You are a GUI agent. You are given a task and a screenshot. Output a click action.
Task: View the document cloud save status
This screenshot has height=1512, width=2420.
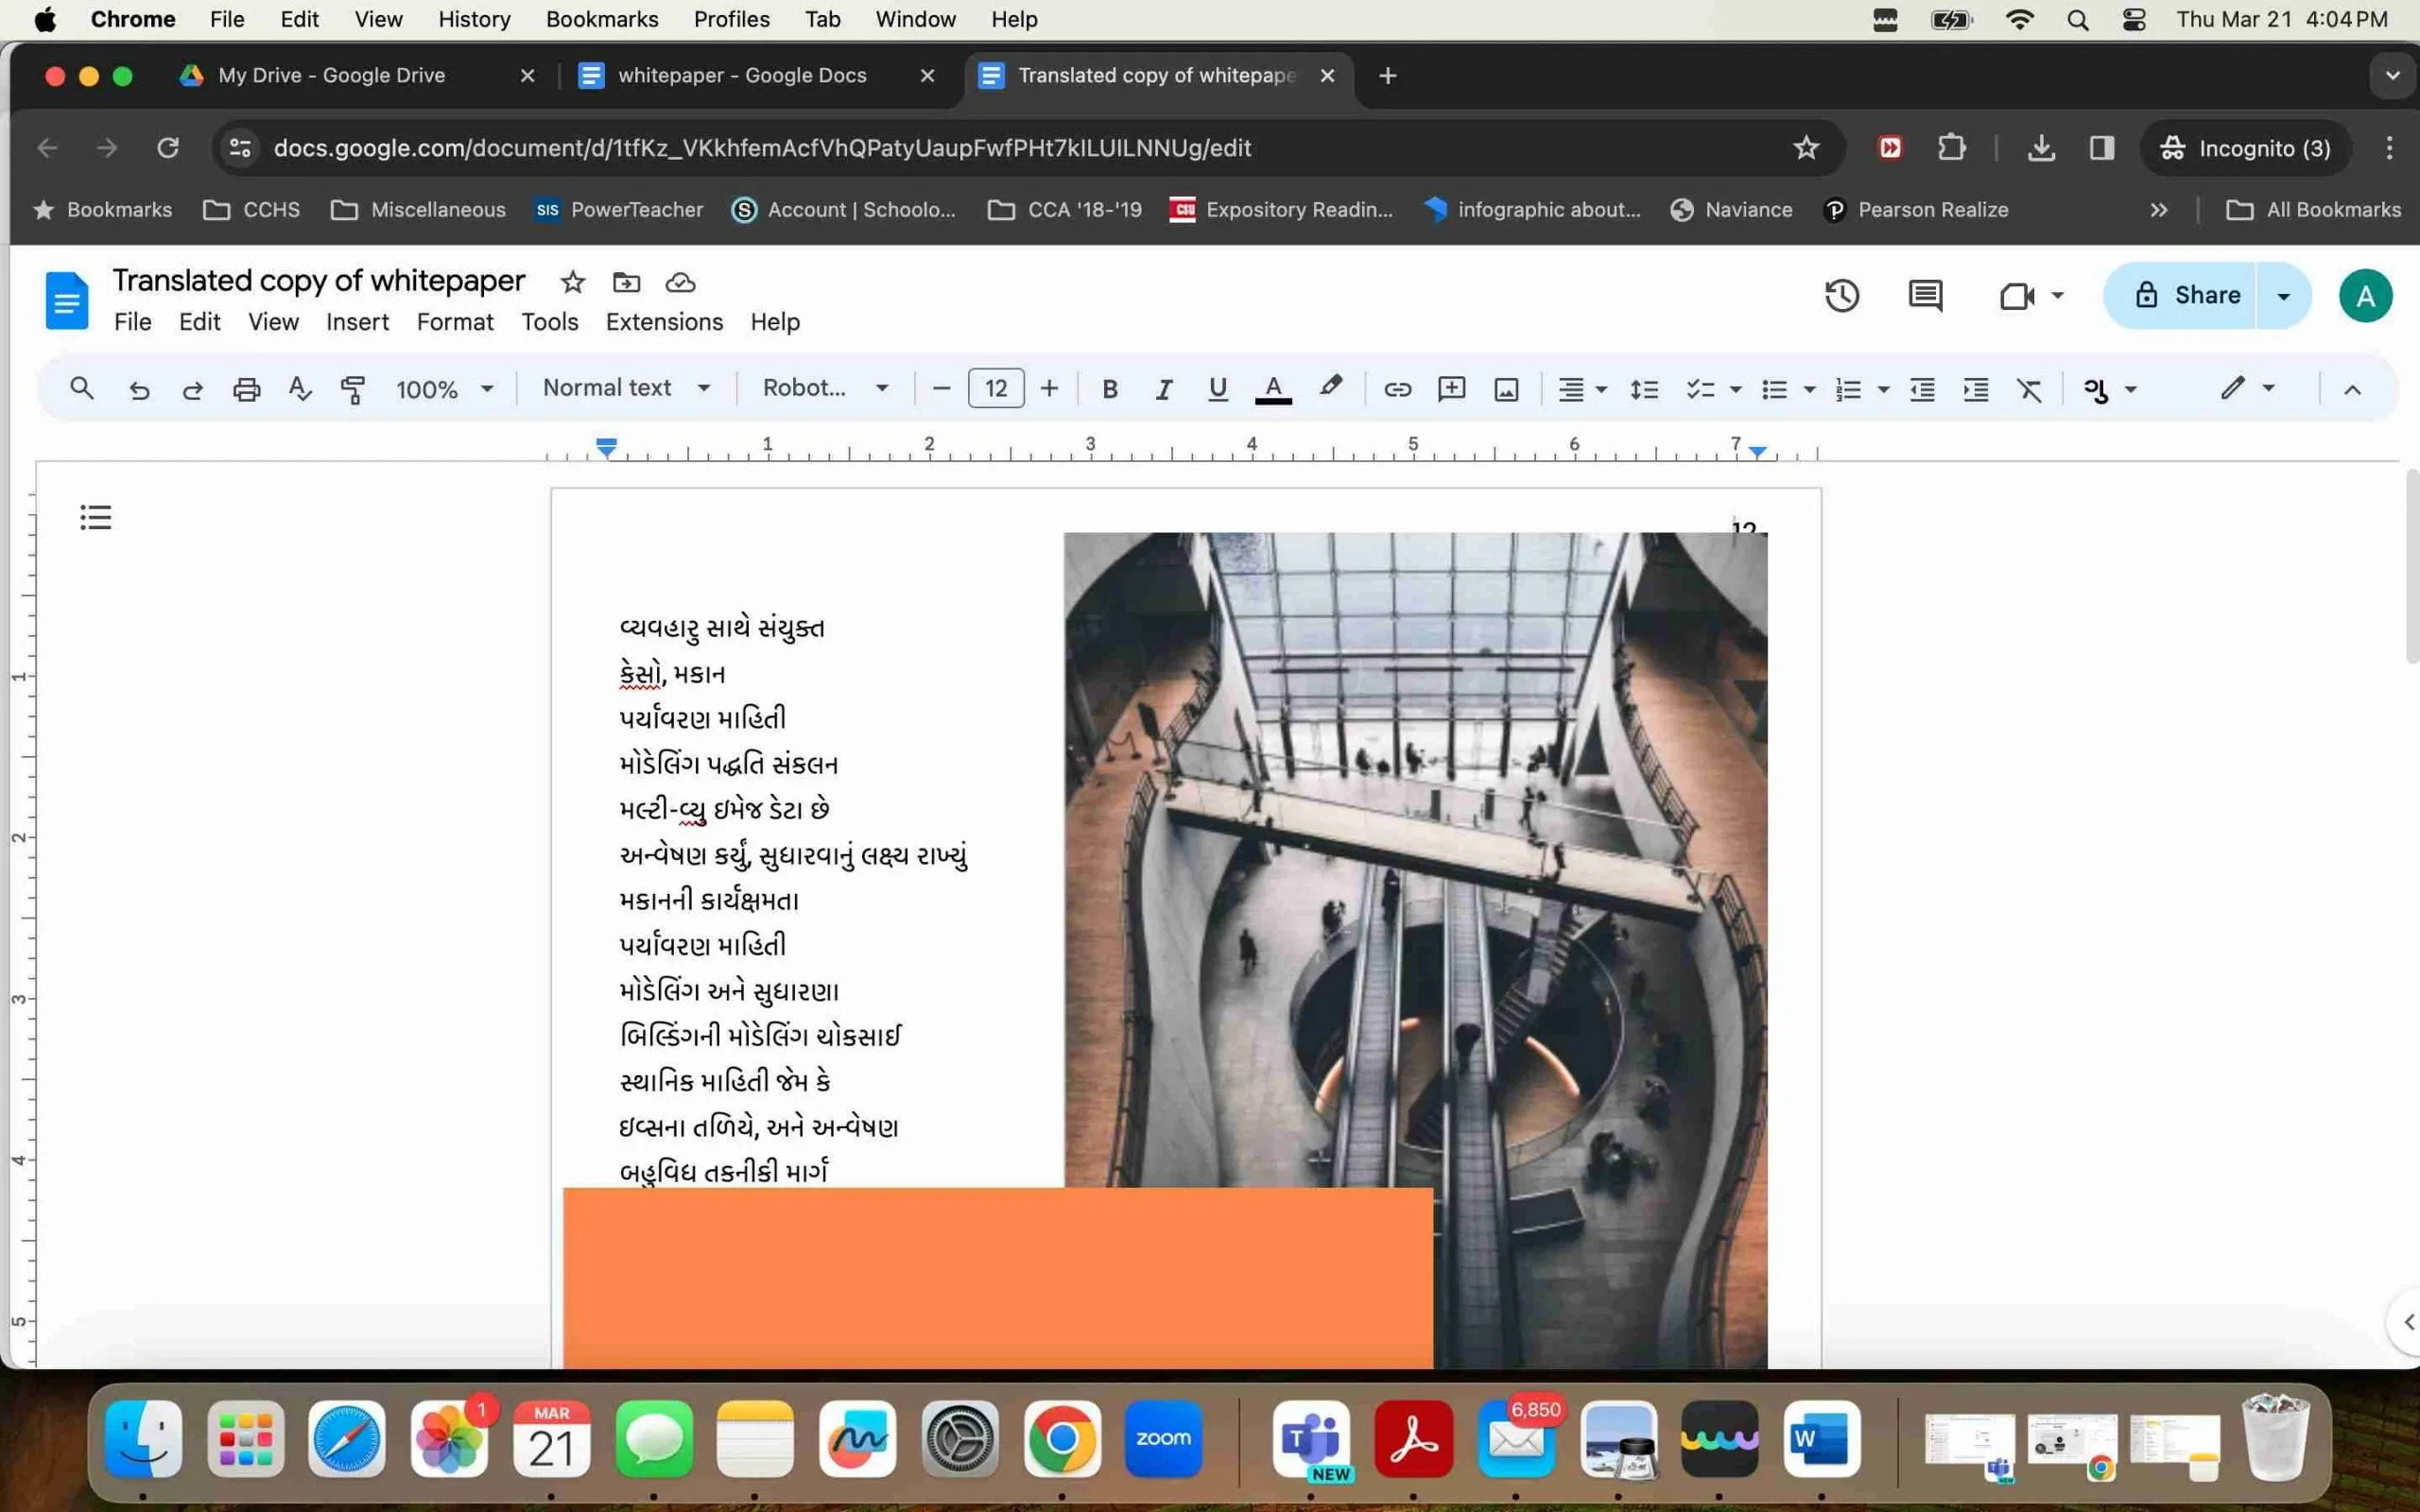tap(680, 283)
